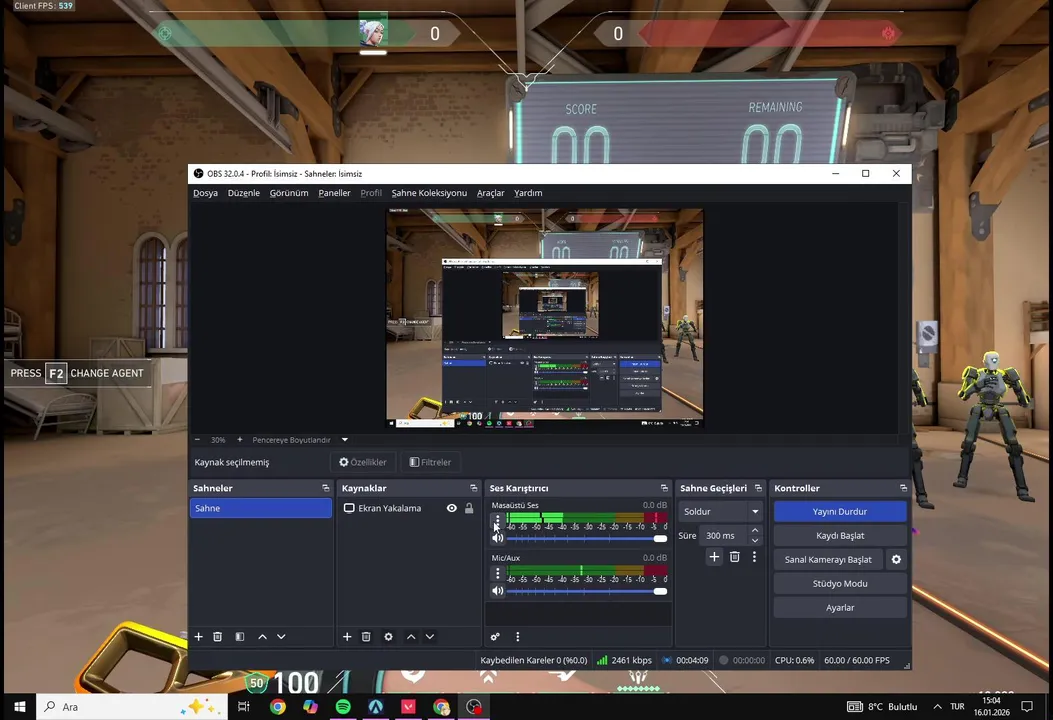Open the Pencereye Boyutlandır scaling dropdown
This screenshot has width=1053, height=720.
click(345, 440)
